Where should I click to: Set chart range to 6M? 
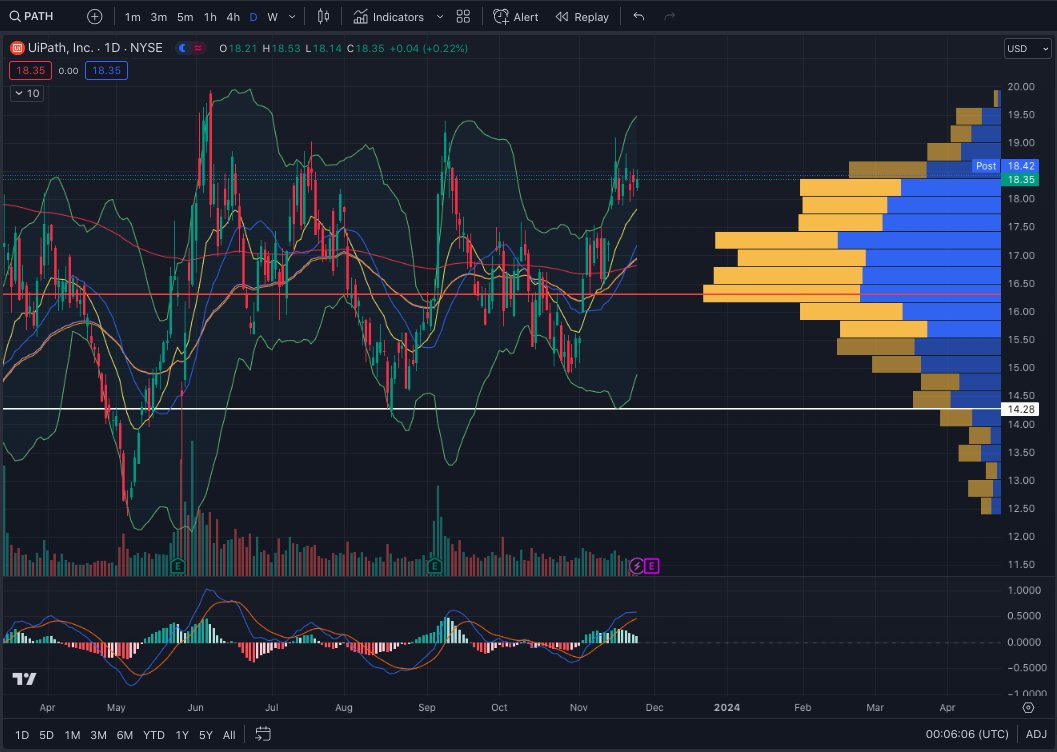125,734
